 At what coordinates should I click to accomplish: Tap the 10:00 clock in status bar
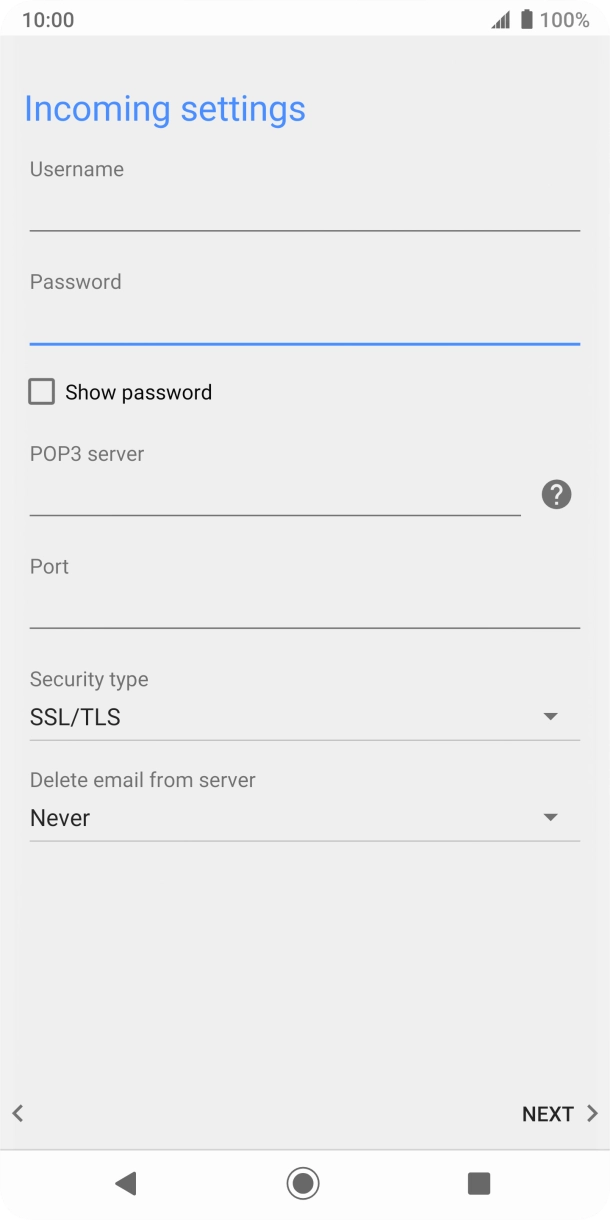click(45, 18)
